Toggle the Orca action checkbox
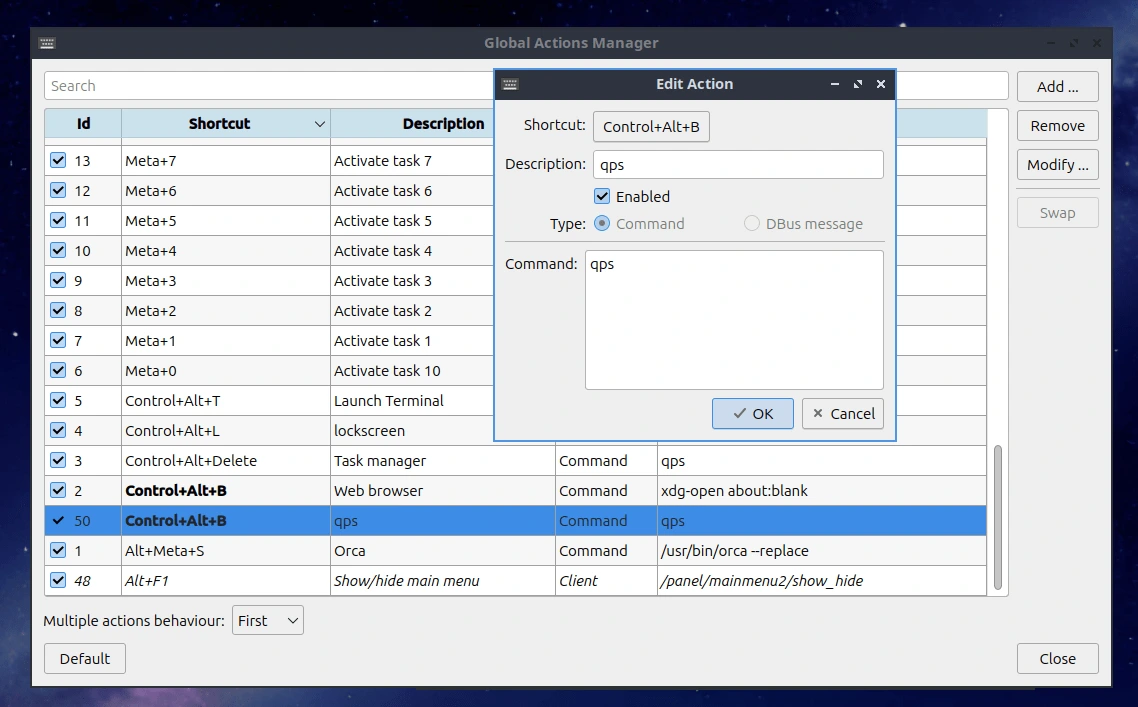The height and width of the screenshot is (707, 1138). click(x=58, y=550)
